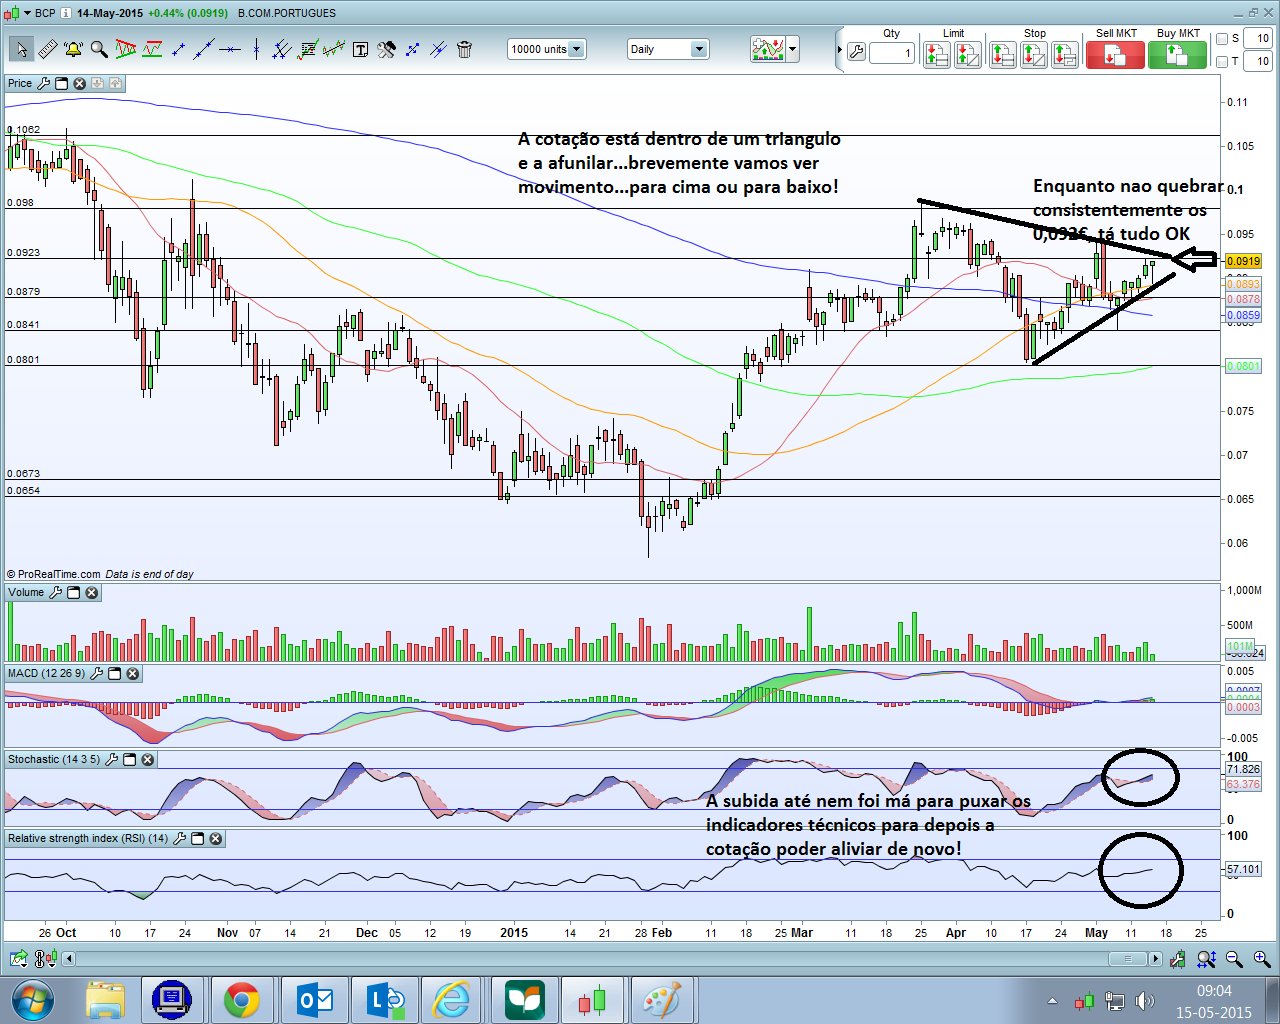This screenshot has height=1024, width=1280.
Task: Open MACD indicator wrench settings
Action: pyautogui.click(x=96, y=674)
